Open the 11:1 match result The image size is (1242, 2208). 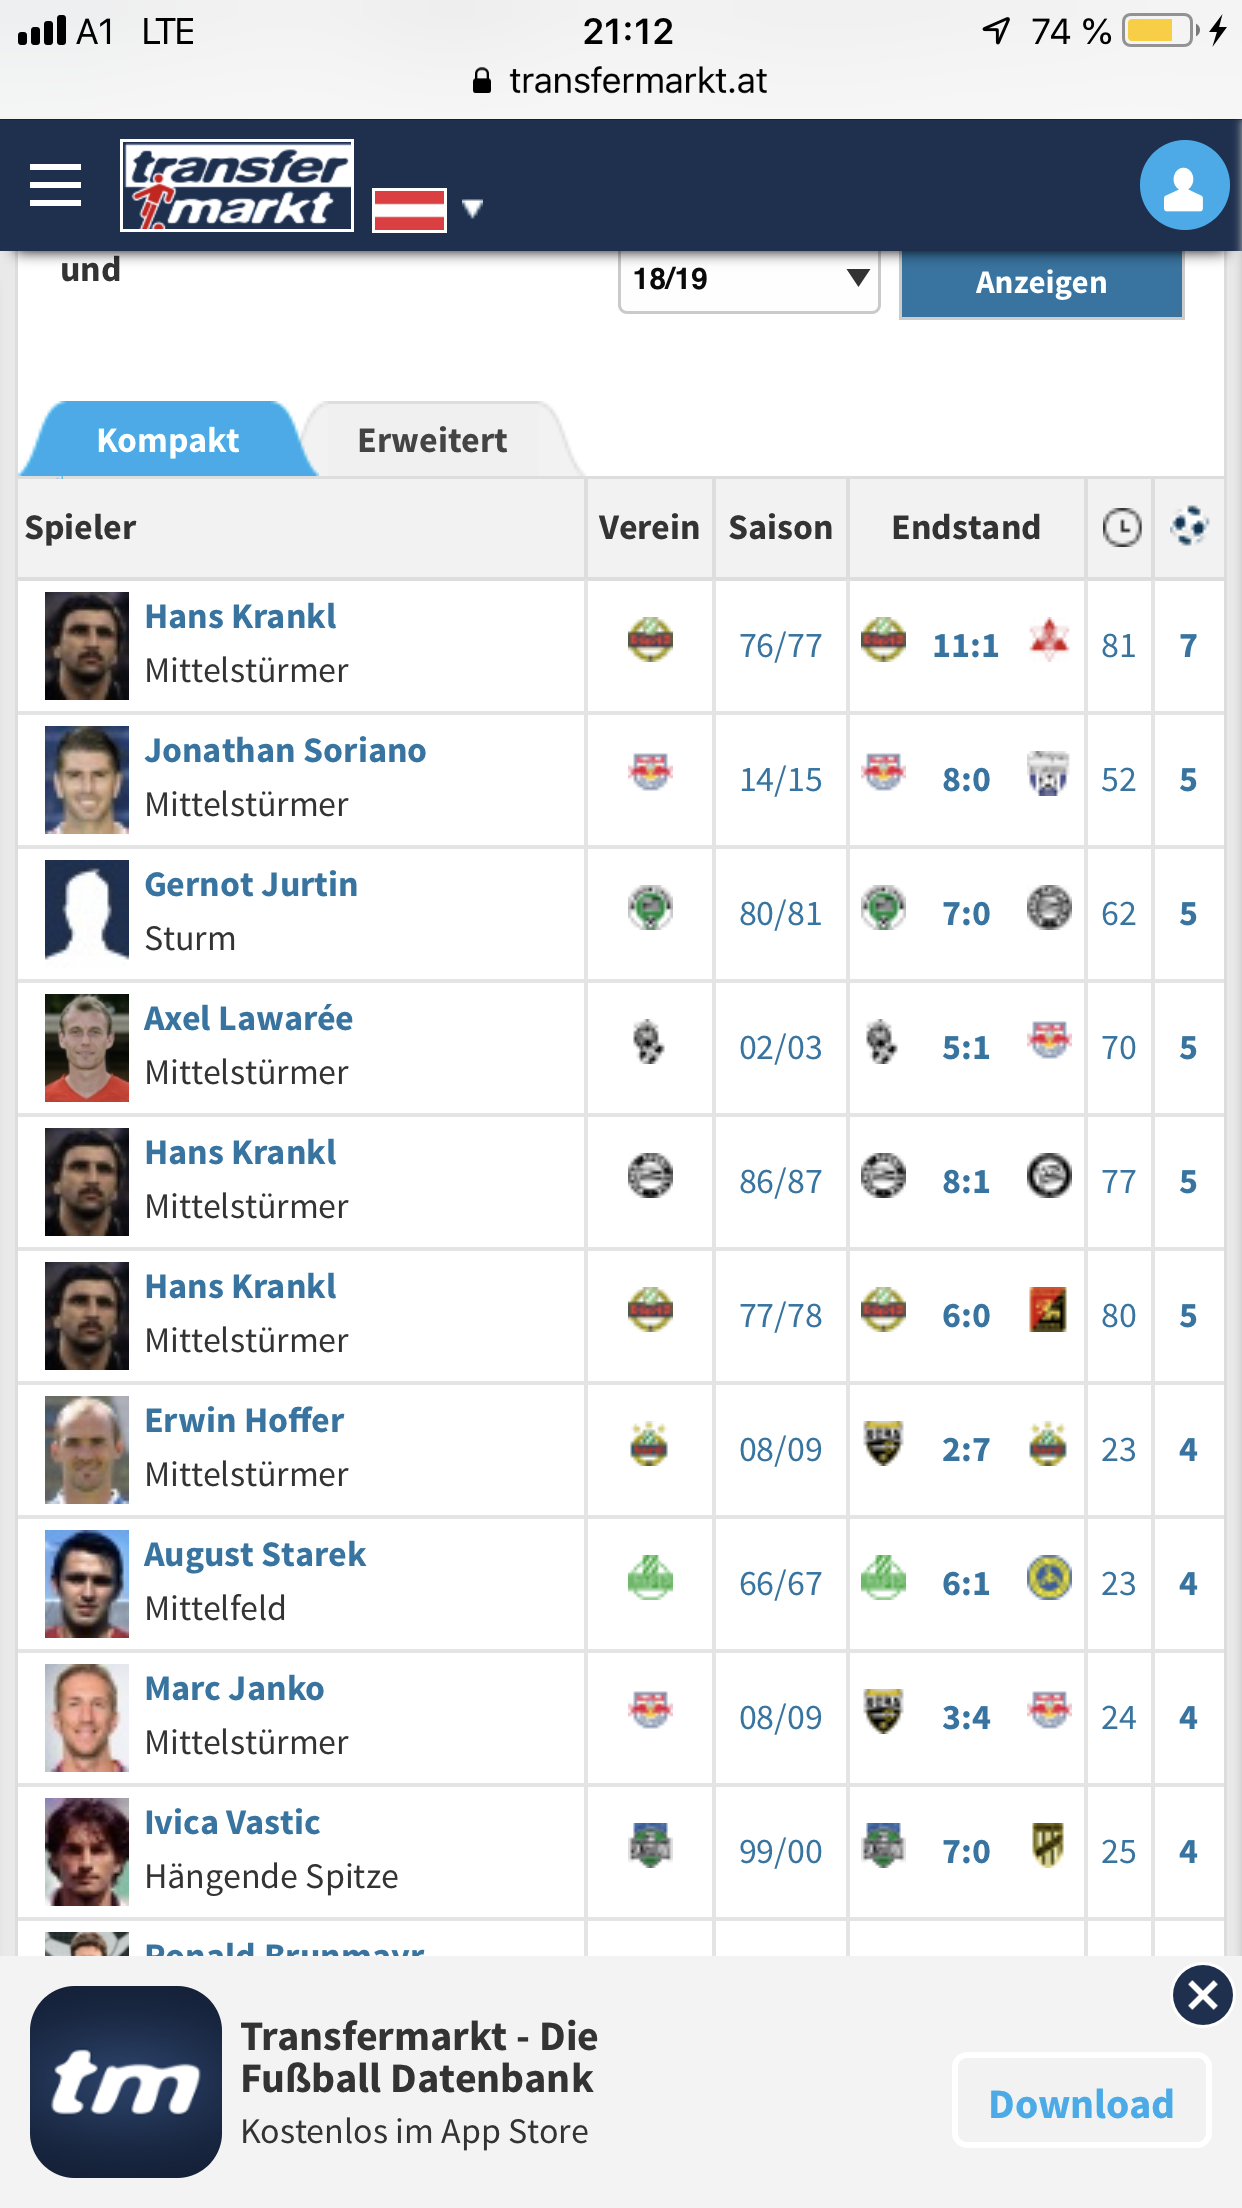pyautogui.click(x=965, y=646)
